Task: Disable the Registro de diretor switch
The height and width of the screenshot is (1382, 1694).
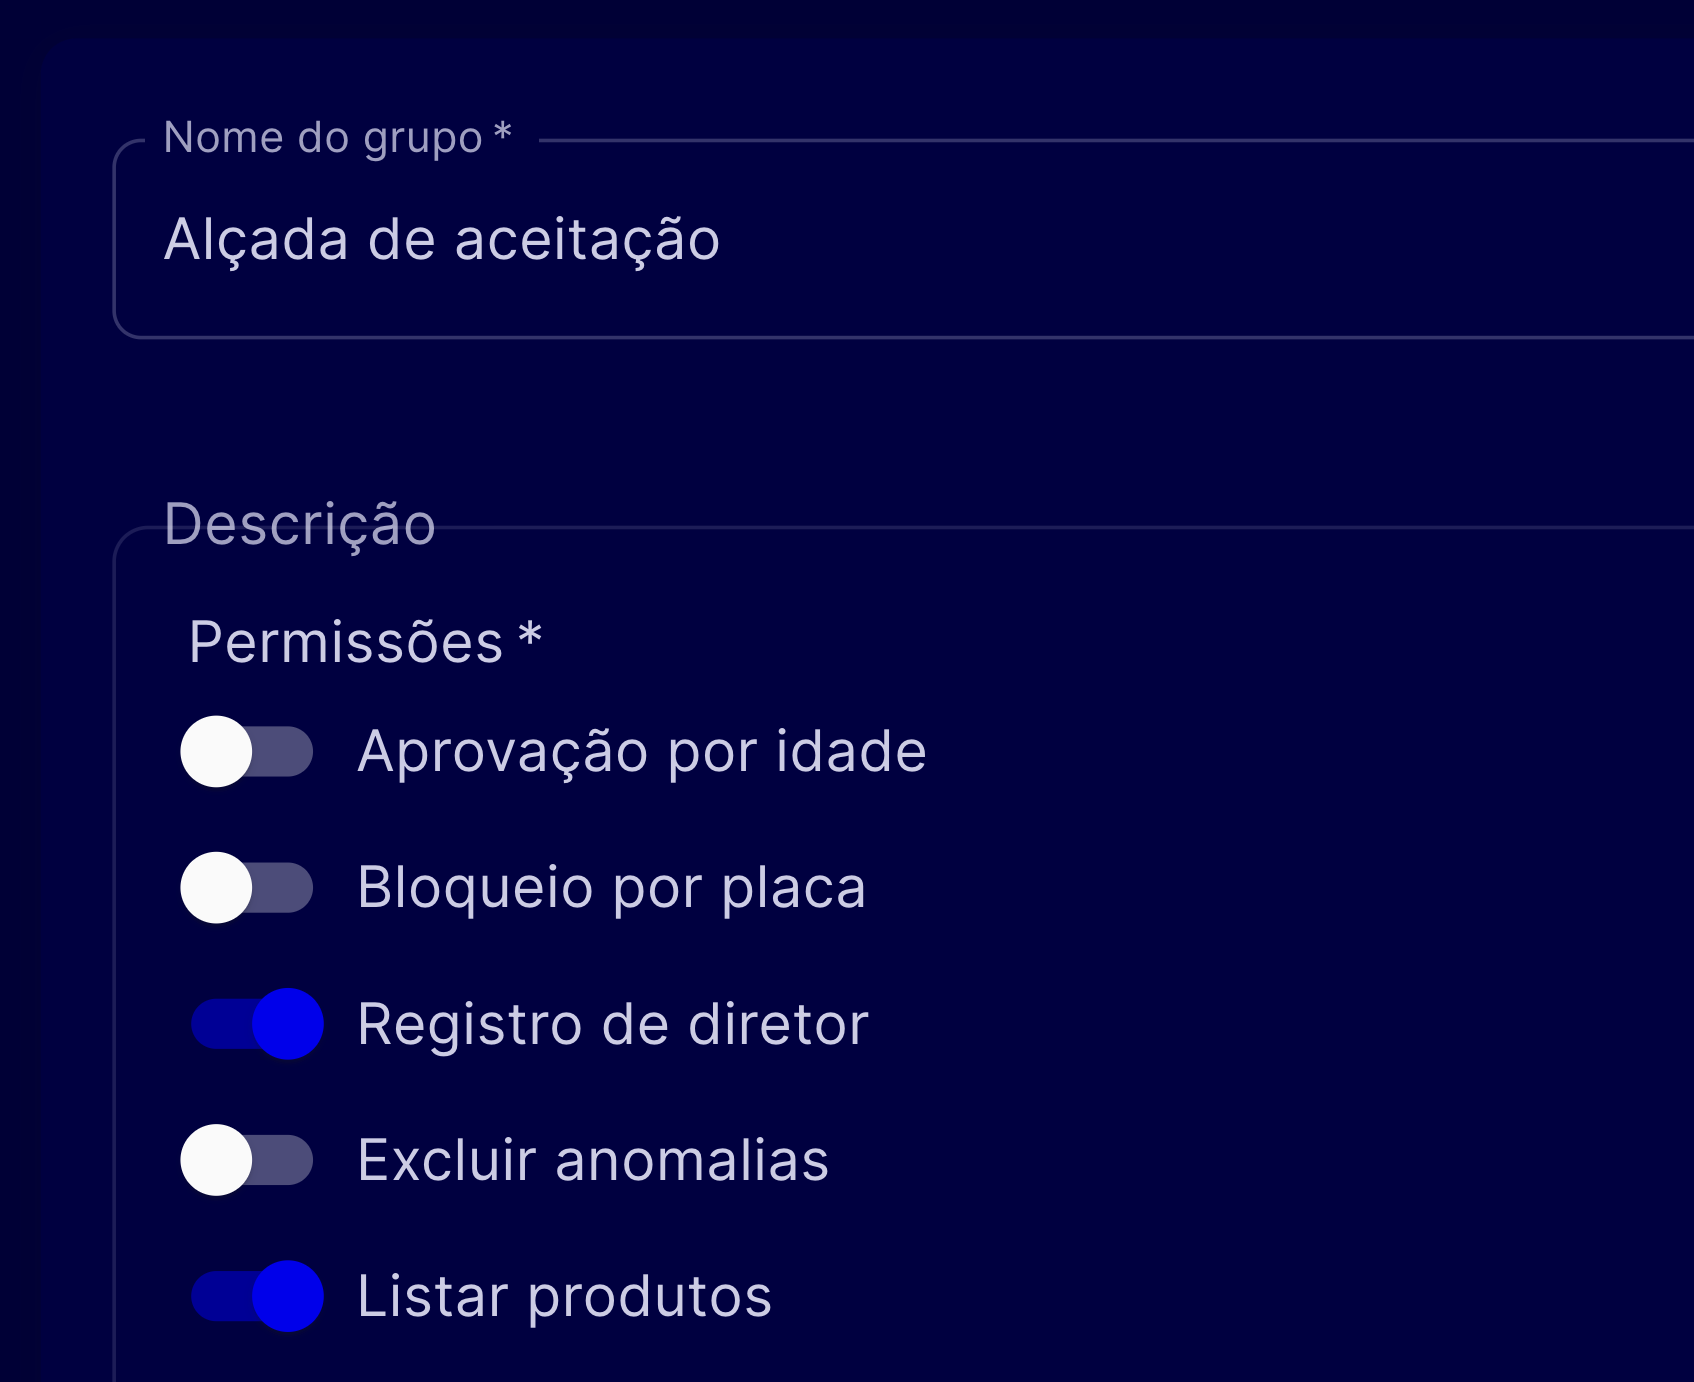Action: tap(257, 1023)
